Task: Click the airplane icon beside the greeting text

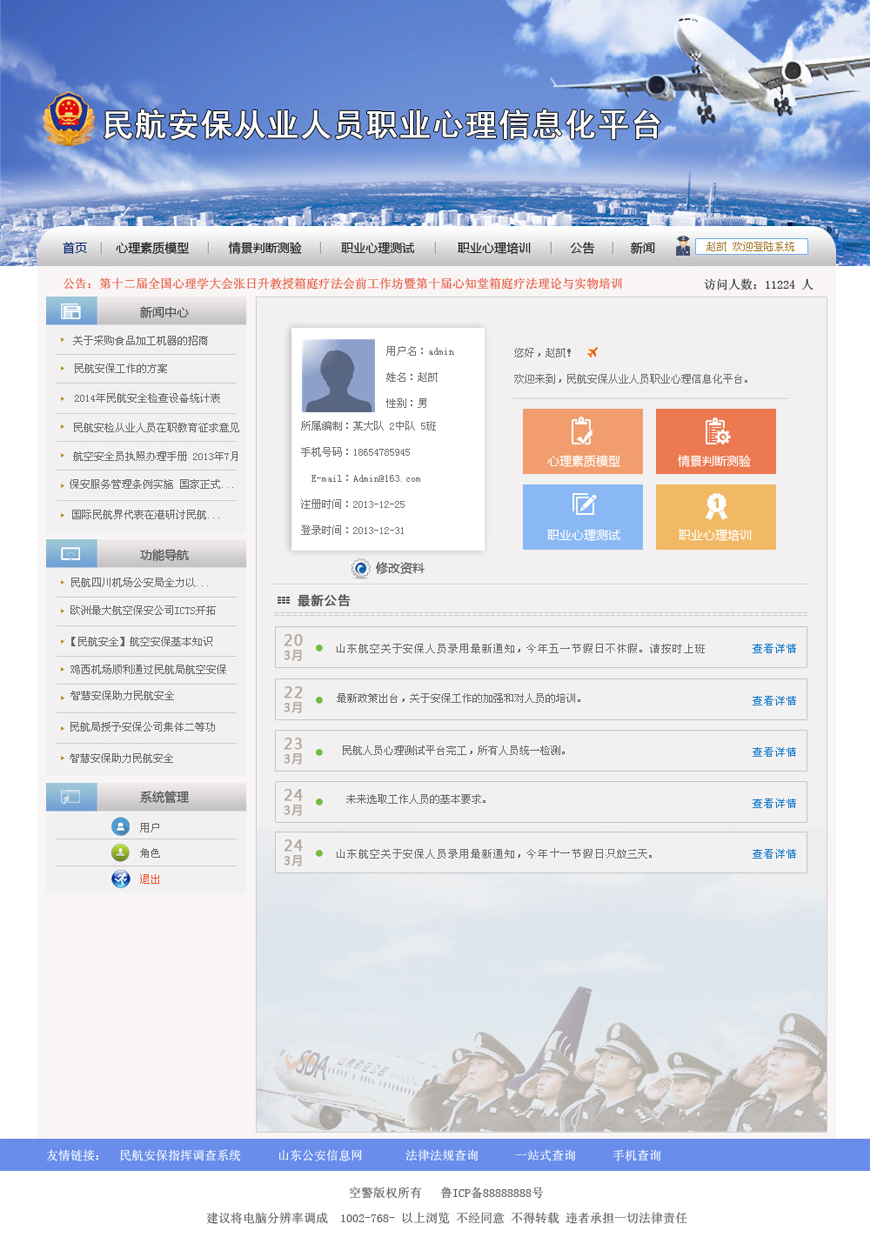Action: click(591, 351)
